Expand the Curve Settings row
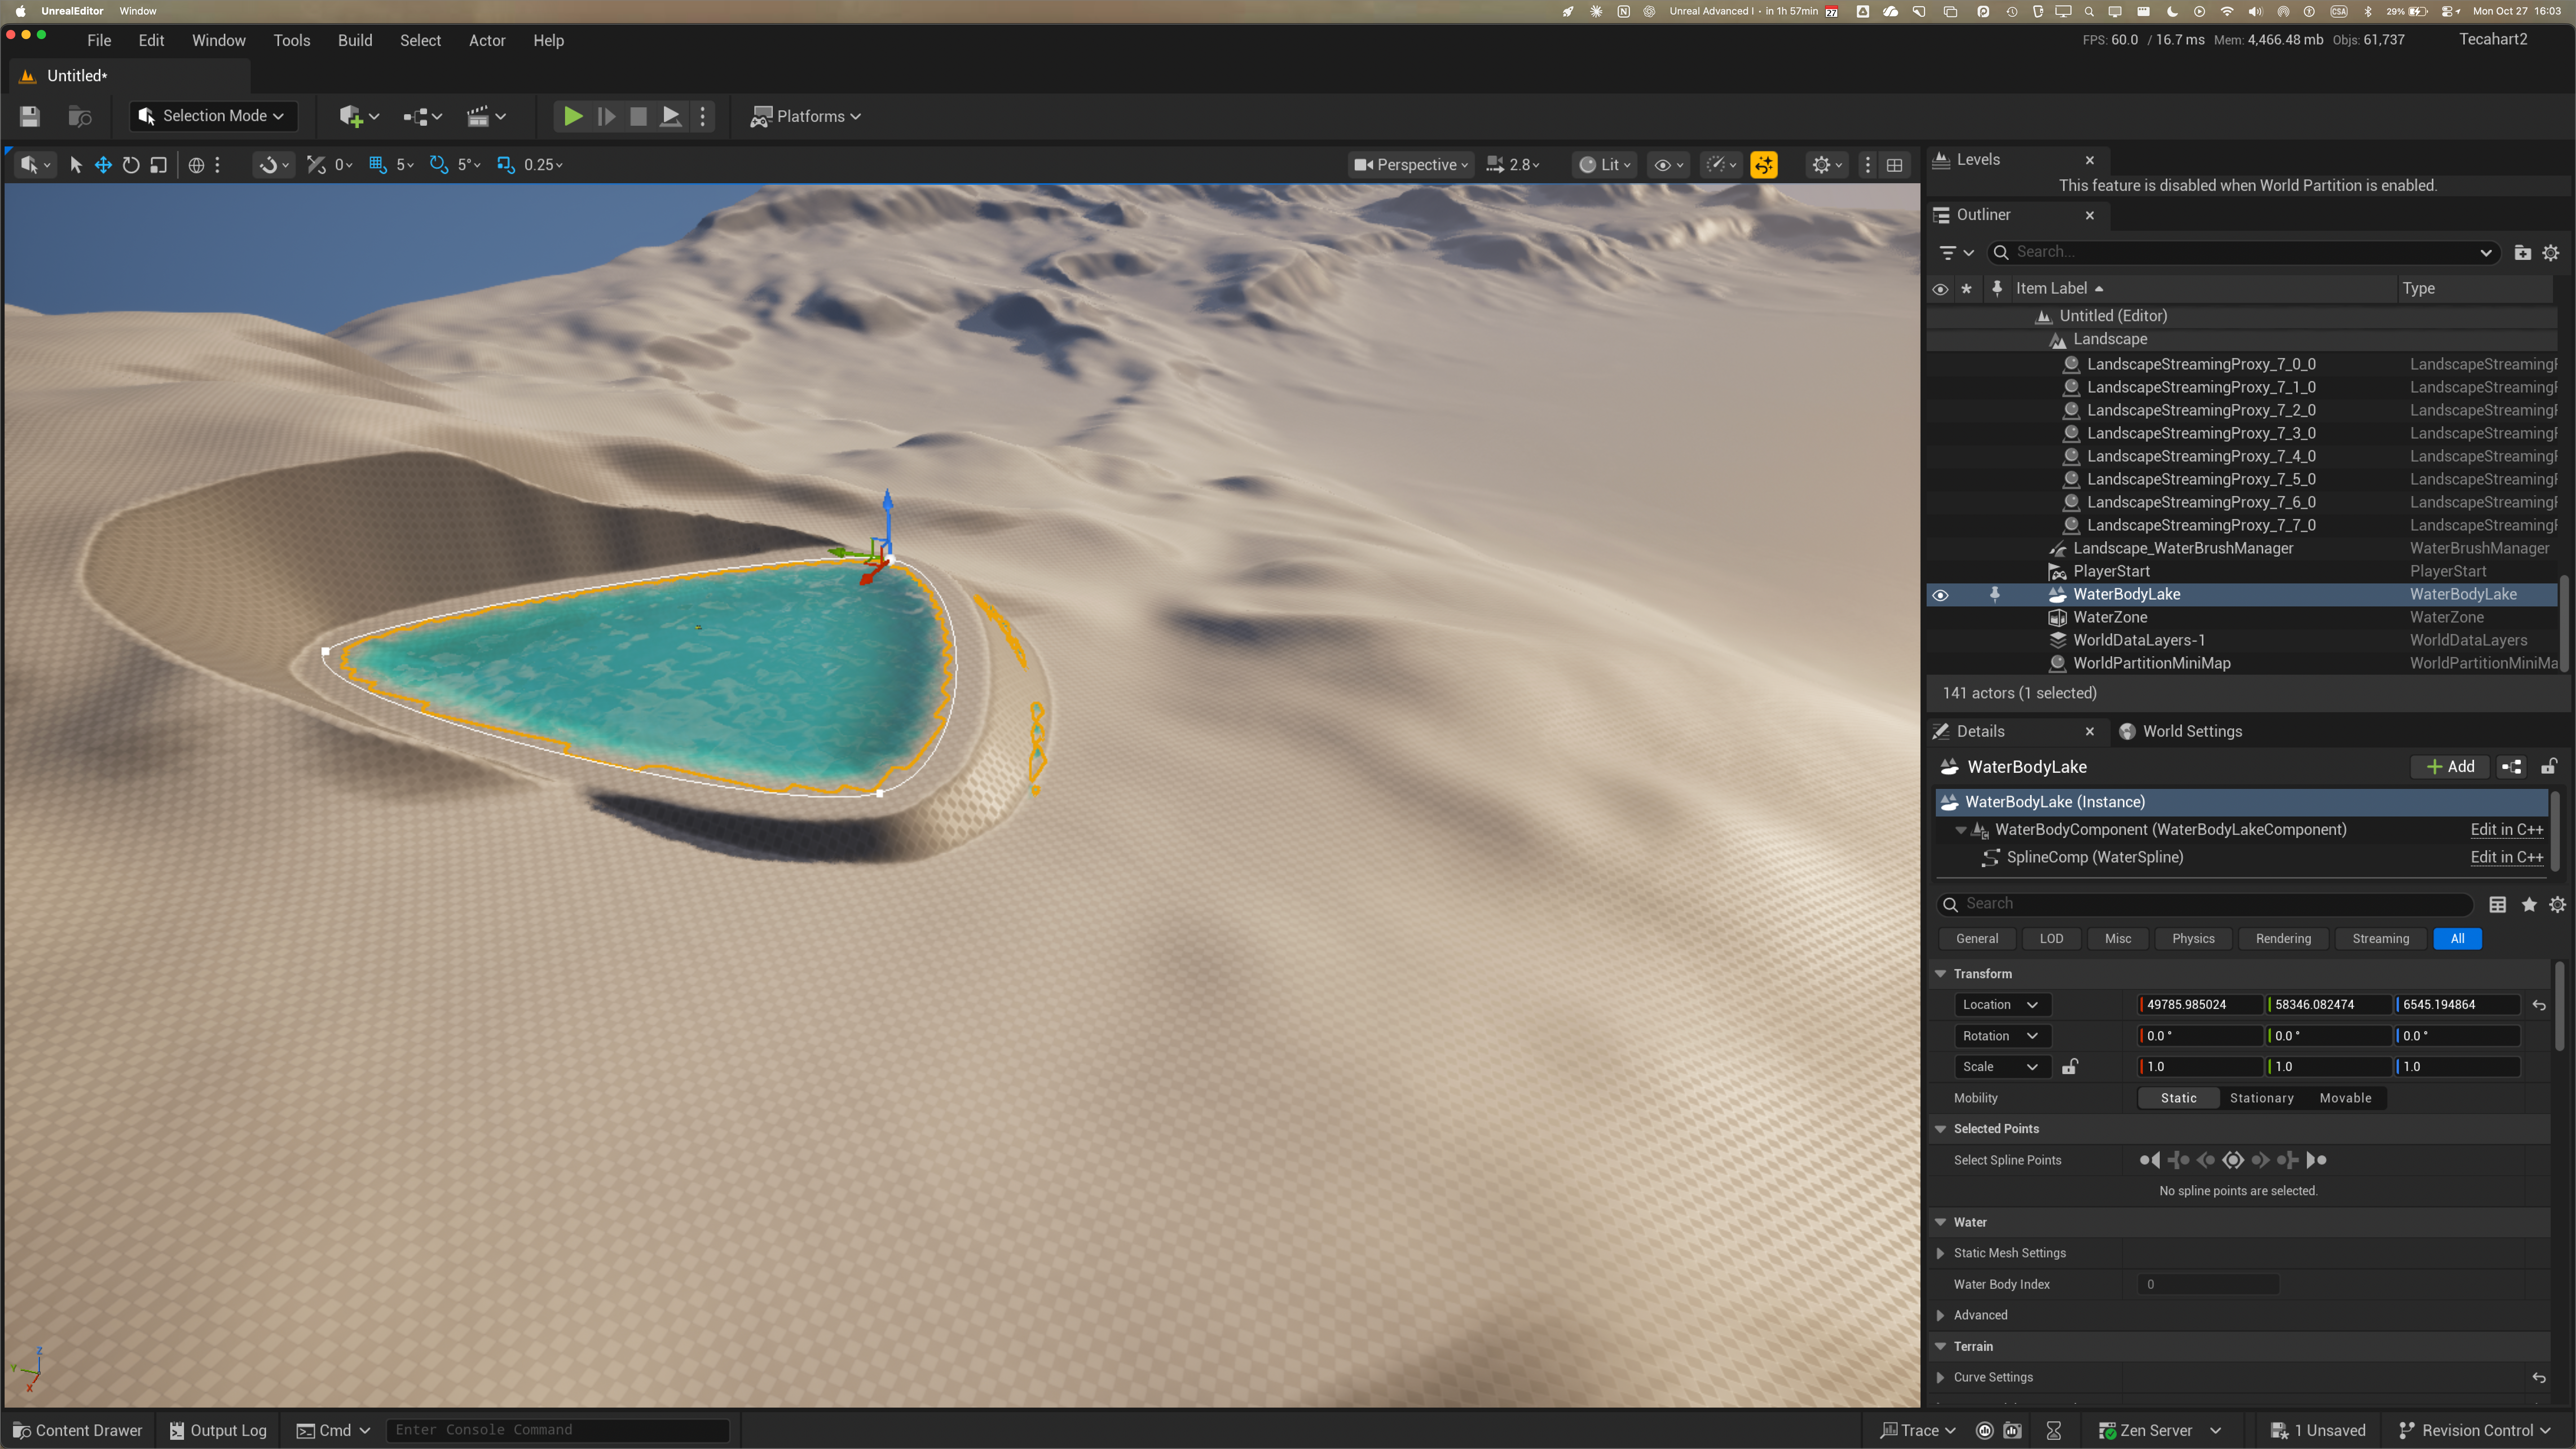 click(1940, 1378)
